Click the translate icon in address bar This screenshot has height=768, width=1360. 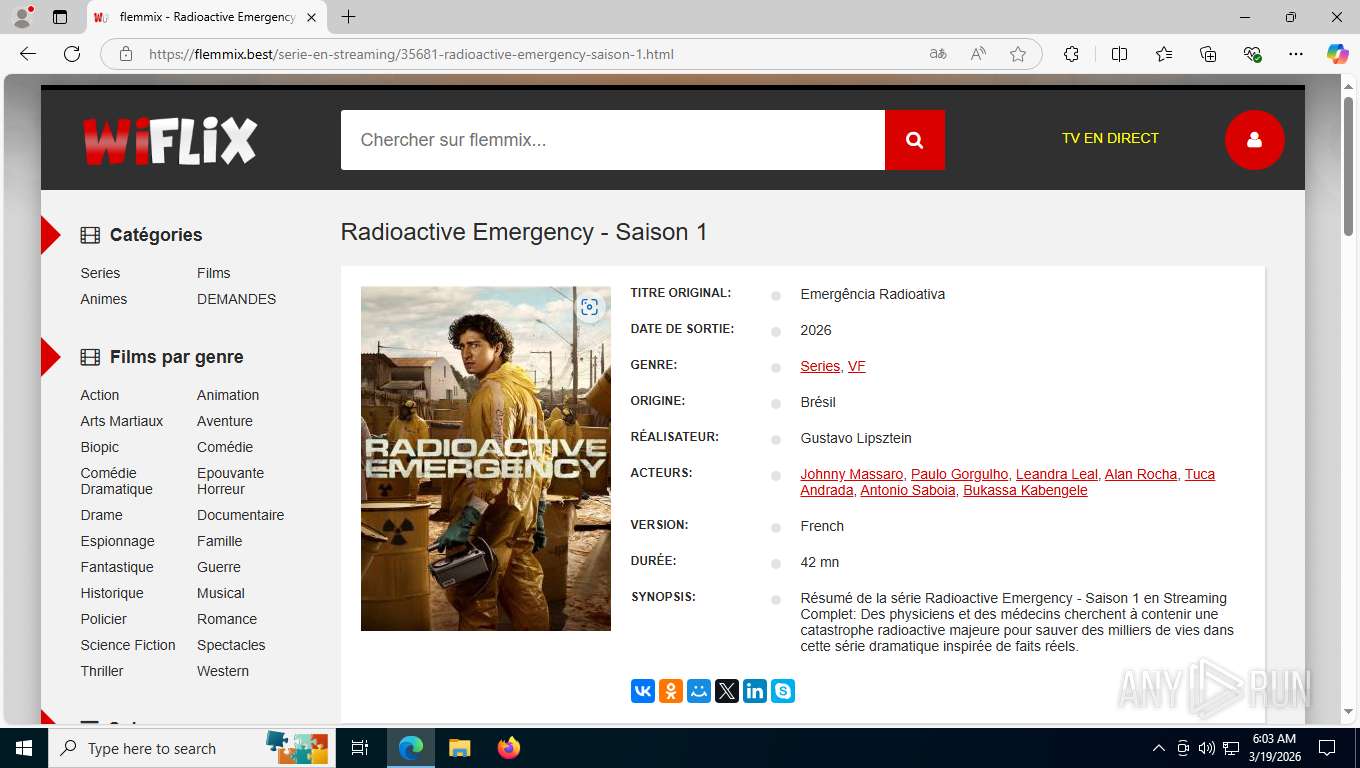coord(938,54)
